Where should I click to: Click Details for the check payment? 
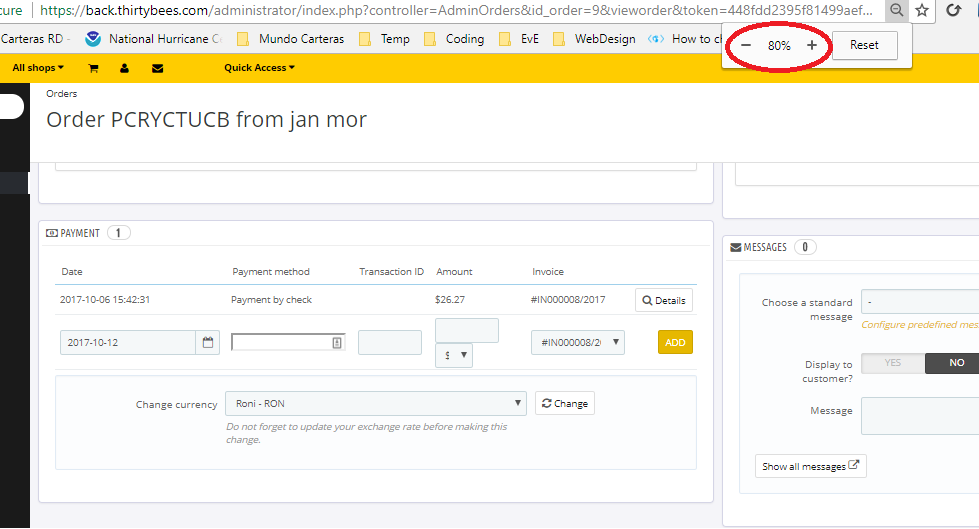coord(664,300)
